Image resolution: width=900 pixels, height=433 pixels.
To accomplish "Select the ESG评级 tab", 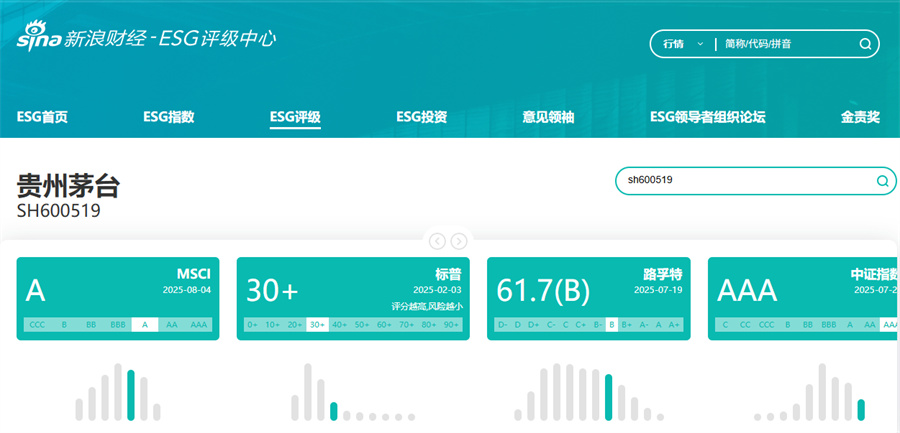I will click(295, 117).
